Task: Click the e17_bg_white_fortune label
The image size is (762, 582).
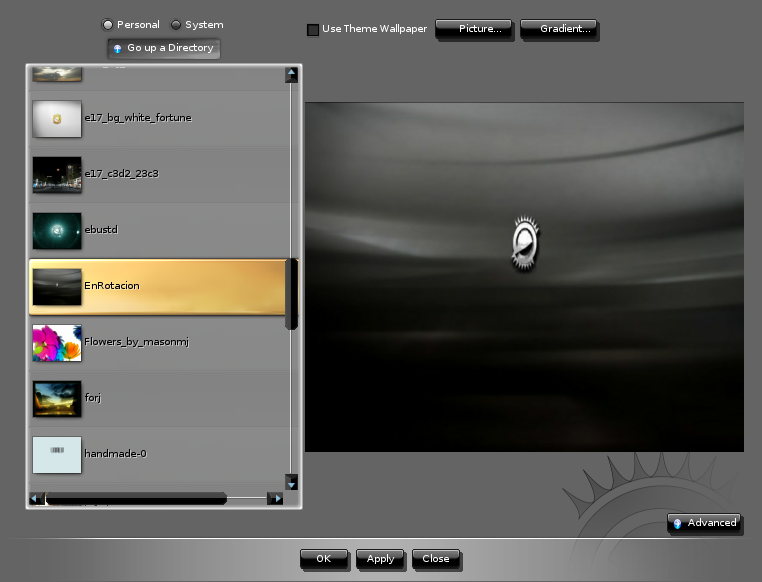Action: coord(138,118)
